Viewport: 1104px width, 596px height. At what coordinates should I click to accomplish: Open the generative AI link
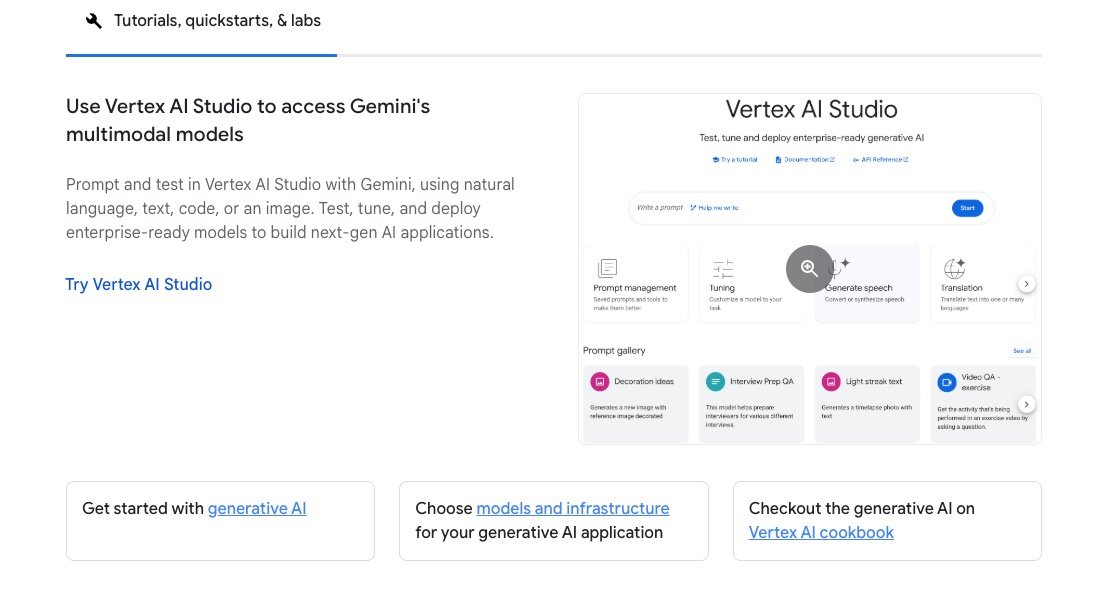tap(257, 508)
